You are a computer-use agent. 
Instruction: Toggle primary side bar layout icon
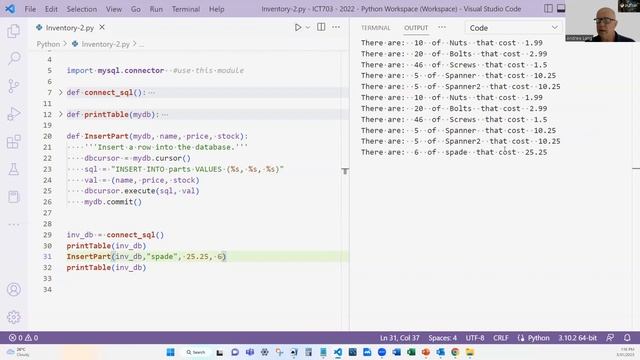pos(548,9)
